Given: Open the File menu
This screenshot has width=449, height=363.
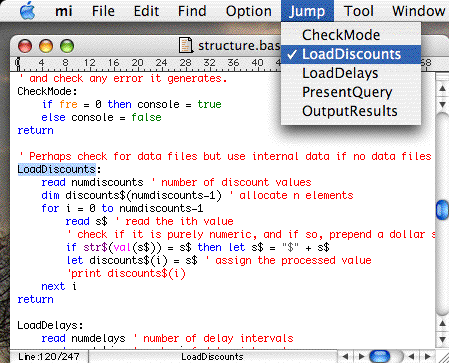Looking at the screenshot, I should point(103,11).
